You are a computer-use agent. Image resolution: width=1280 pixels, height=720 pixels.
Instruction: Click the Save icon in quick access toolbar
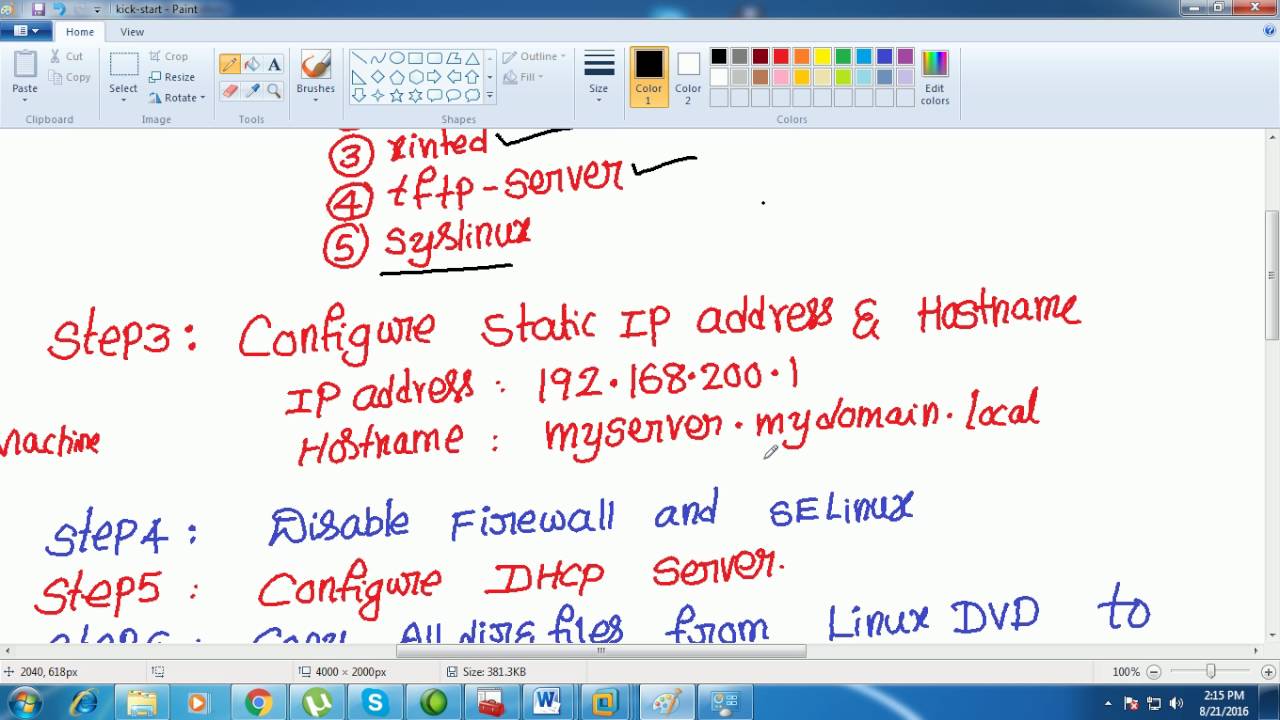tap(39, 9)
